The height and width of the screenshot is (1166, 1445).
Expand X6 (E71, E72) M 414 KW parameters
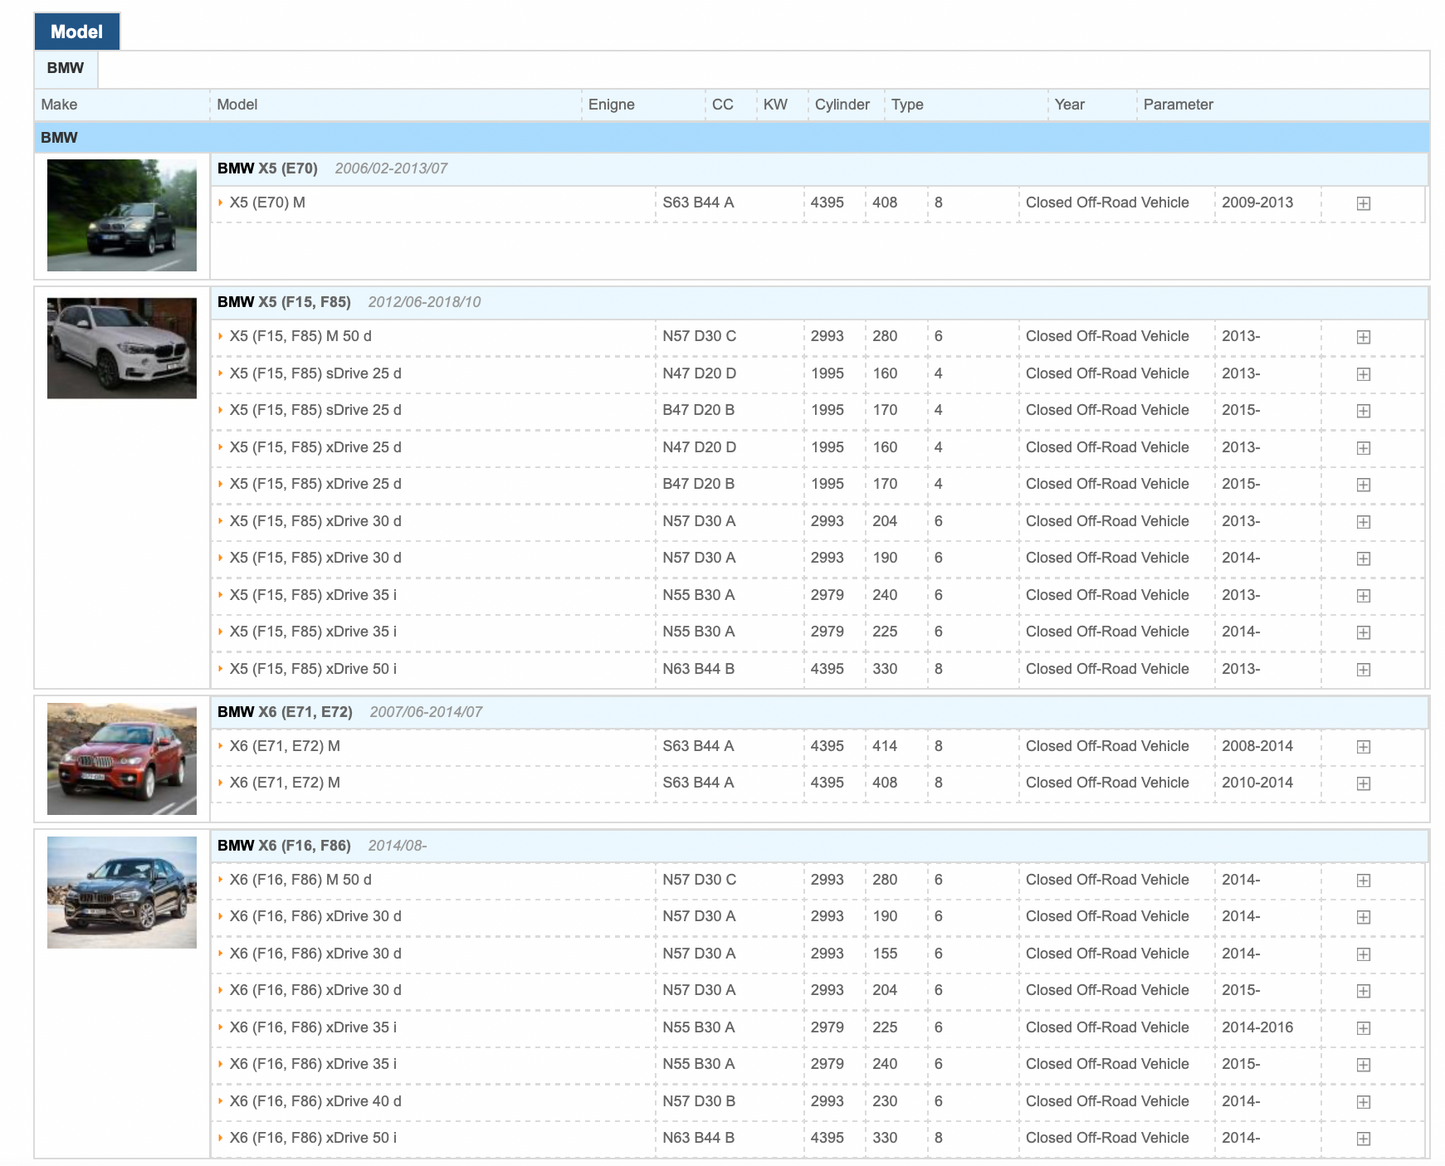click(x=1363, y=747)
